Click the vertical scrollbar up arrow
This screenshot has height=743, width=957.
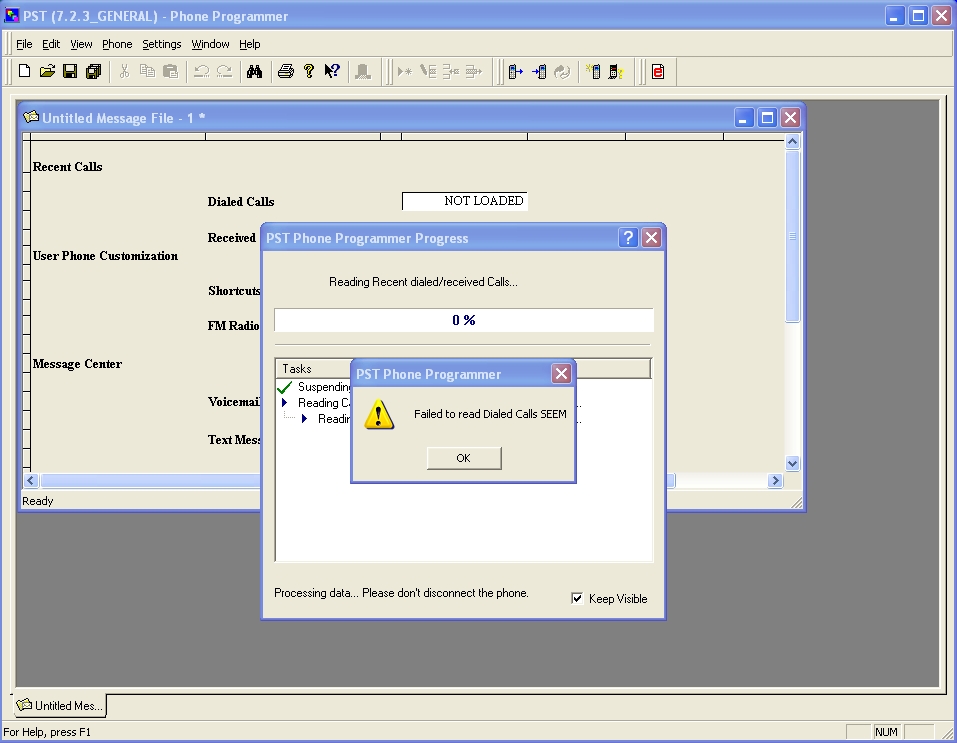[x=792, y=142]
